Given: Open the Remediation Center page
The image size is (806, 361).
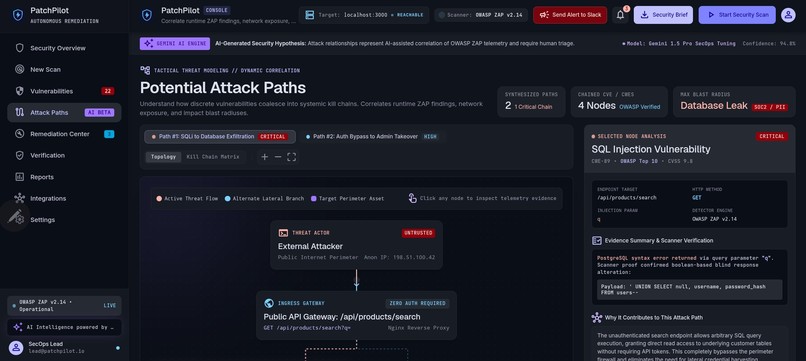Looking at the screenshot, I should 64,134.
